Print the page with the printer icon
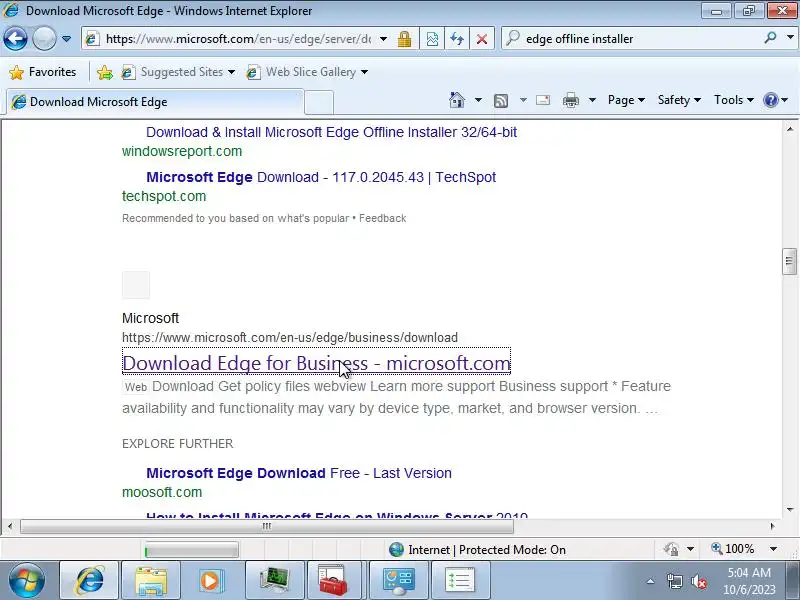 pos(571,101)
